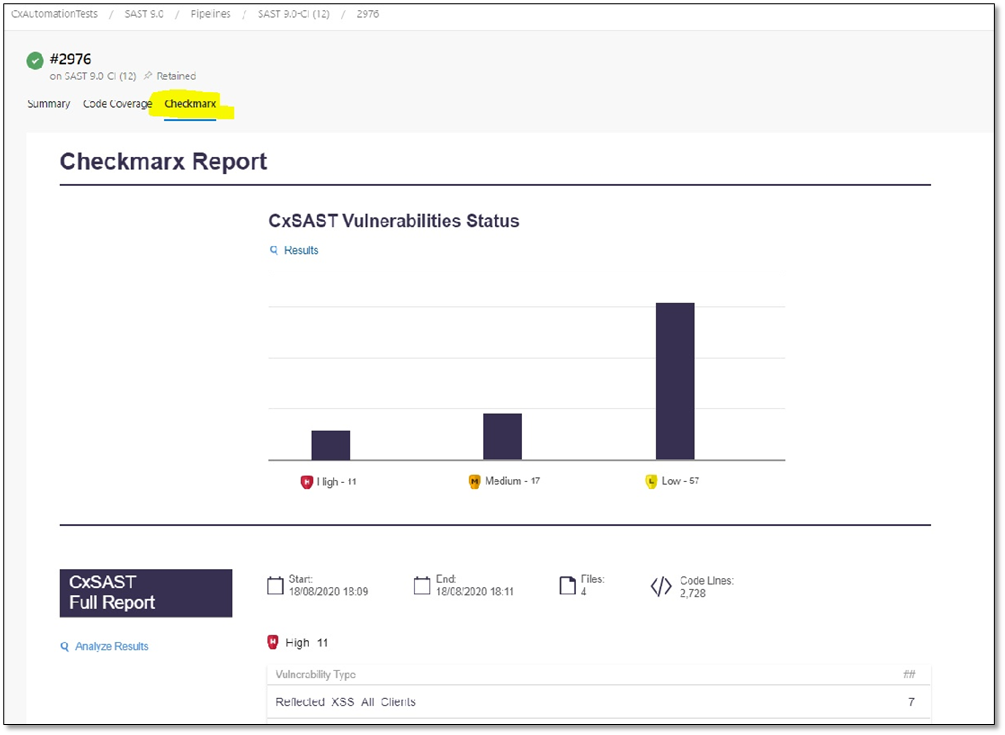This screenshot has height=735, width=1005.
Task: Click the yellow Low severity shield icon
Action: coord(651,481)
